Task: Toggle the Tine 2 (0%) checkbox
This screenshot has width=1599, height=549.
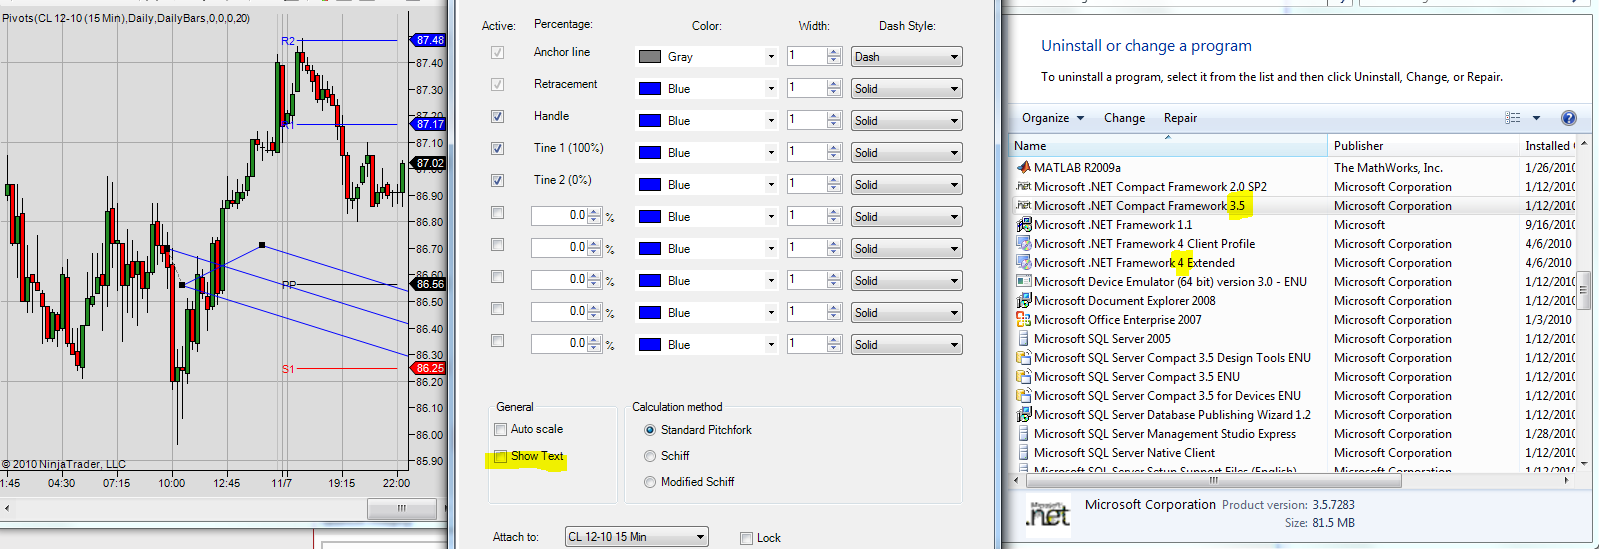Action: 497,181
